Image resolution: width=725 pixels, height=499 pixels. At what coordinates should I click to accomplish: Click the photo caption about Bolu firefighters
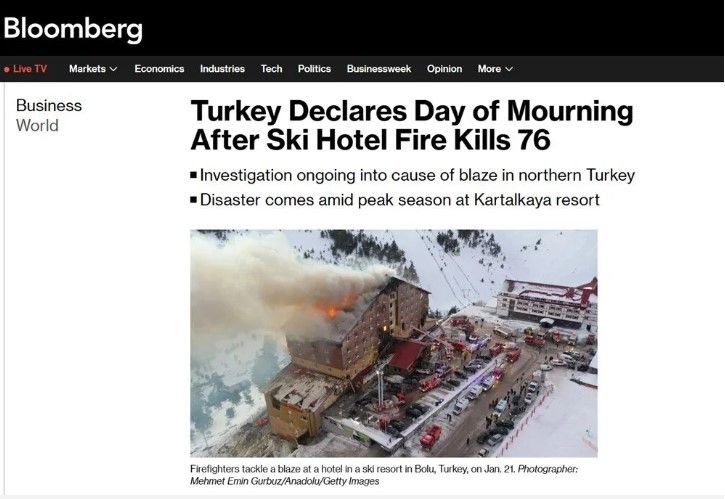pos(384,475)
